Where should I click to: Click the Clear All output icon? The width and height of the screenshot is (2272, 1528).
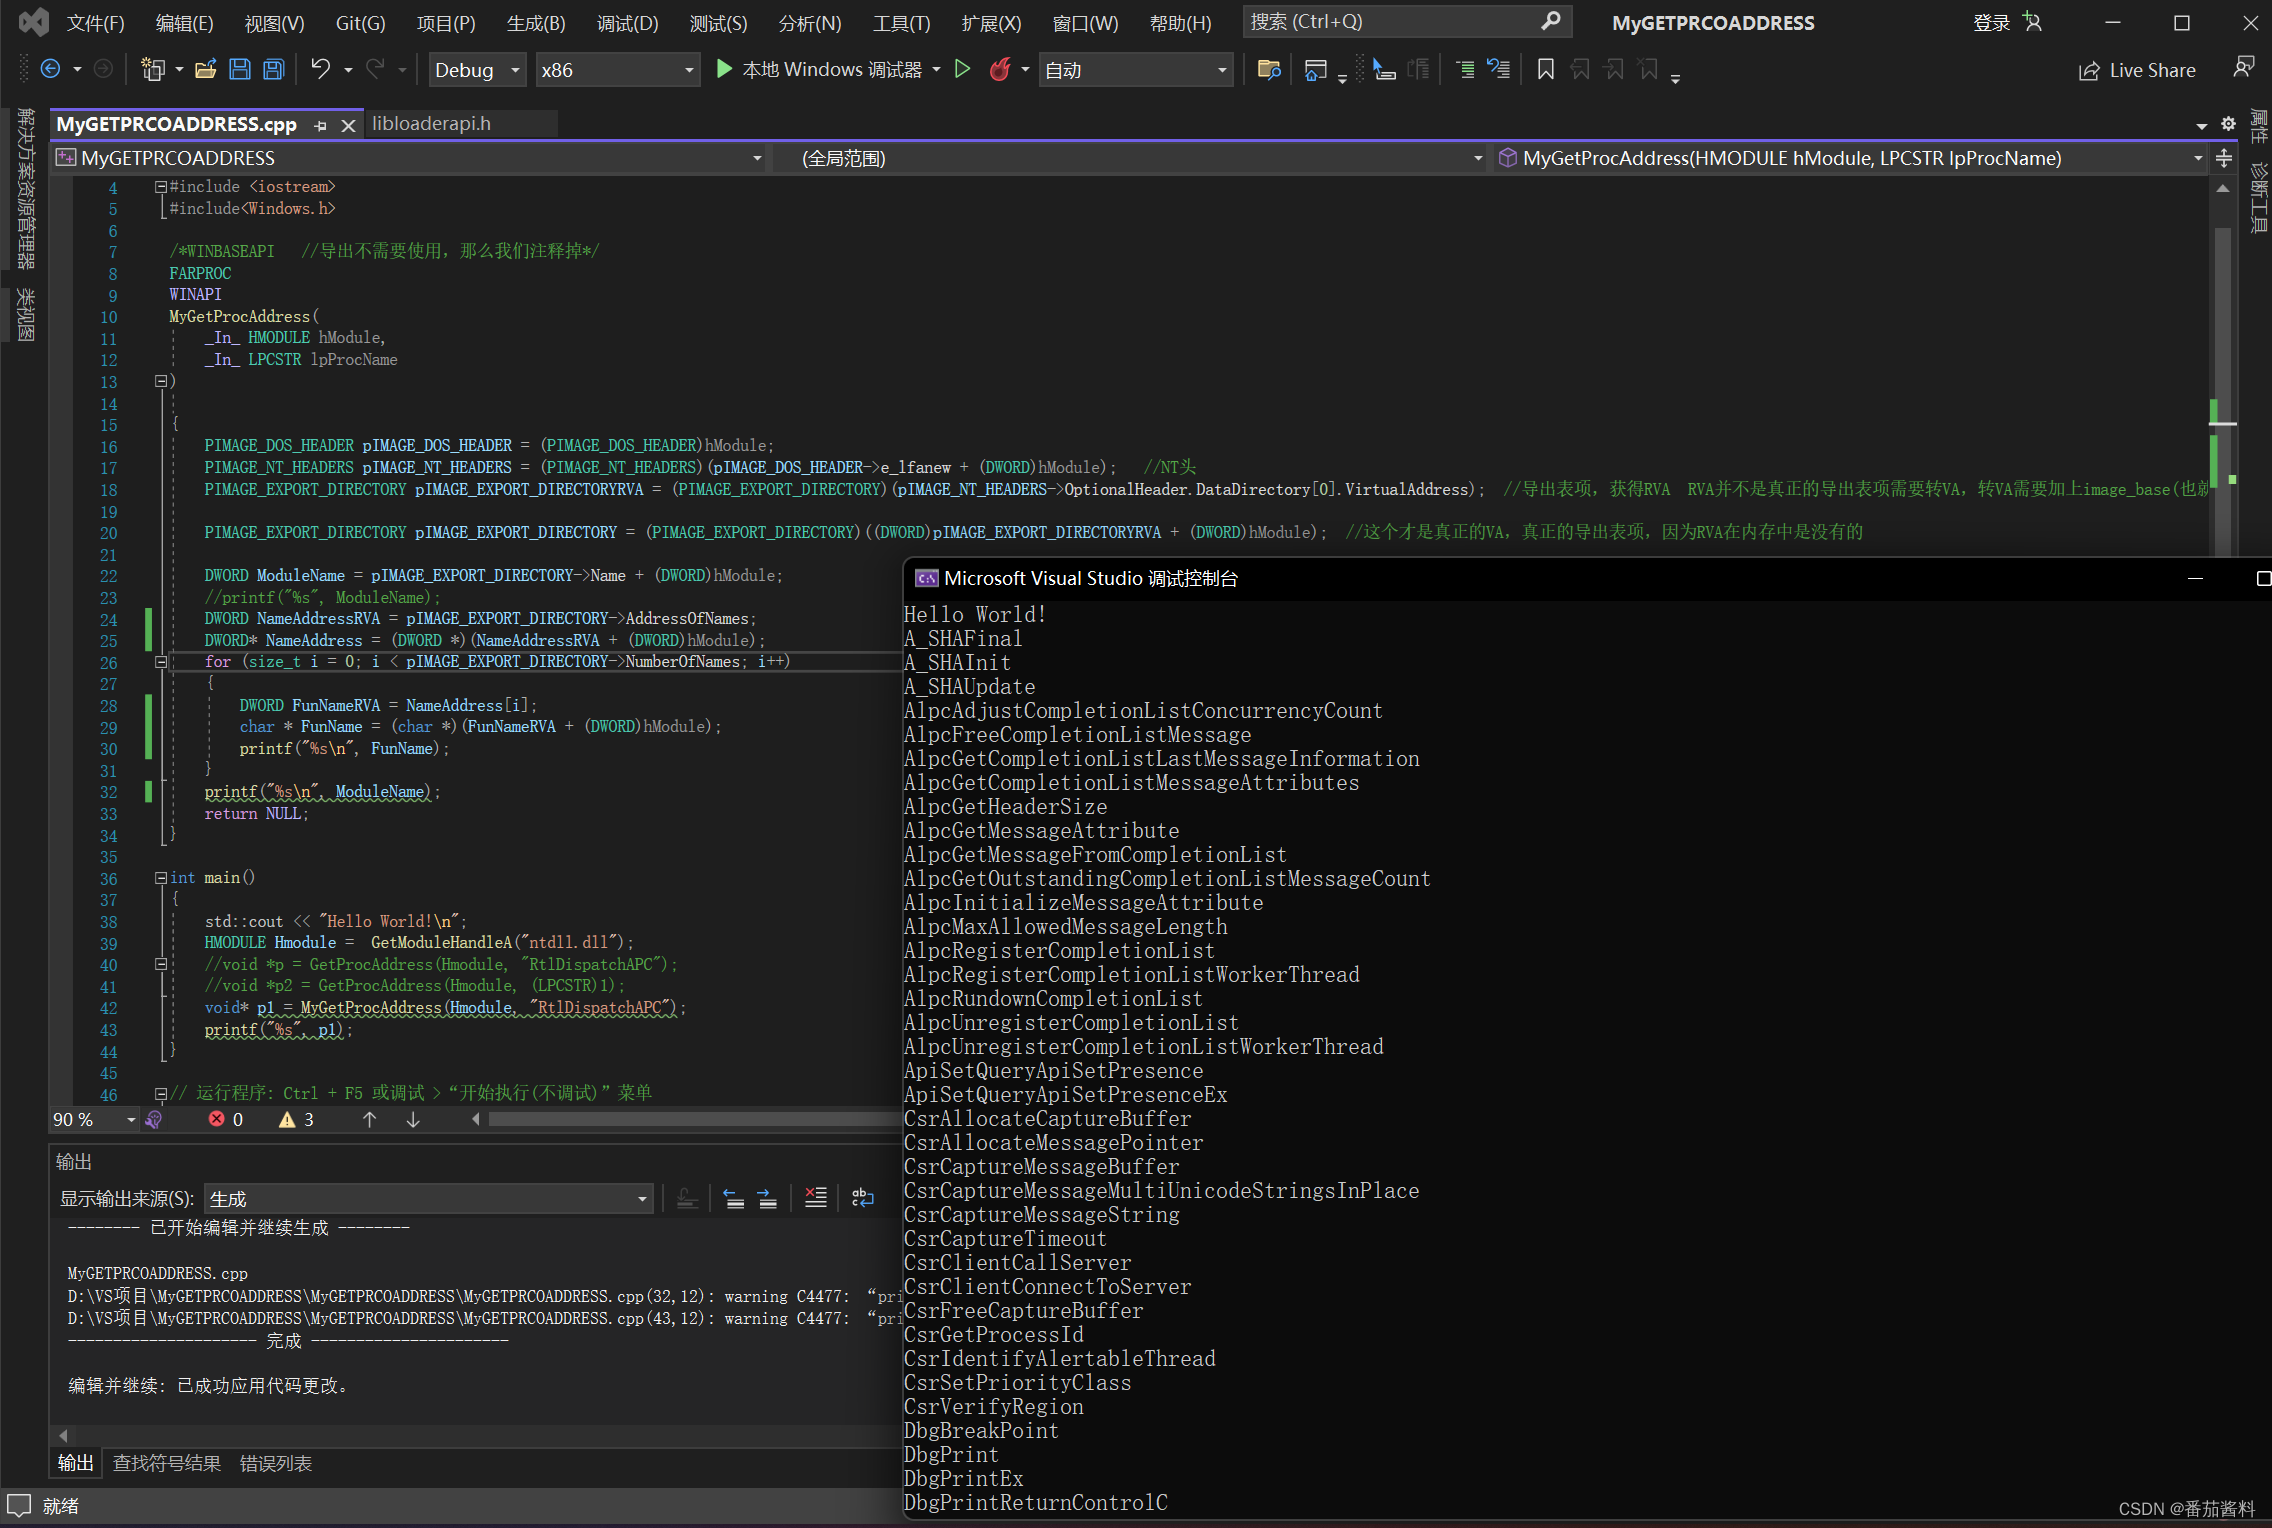(x=816, y=1198)
